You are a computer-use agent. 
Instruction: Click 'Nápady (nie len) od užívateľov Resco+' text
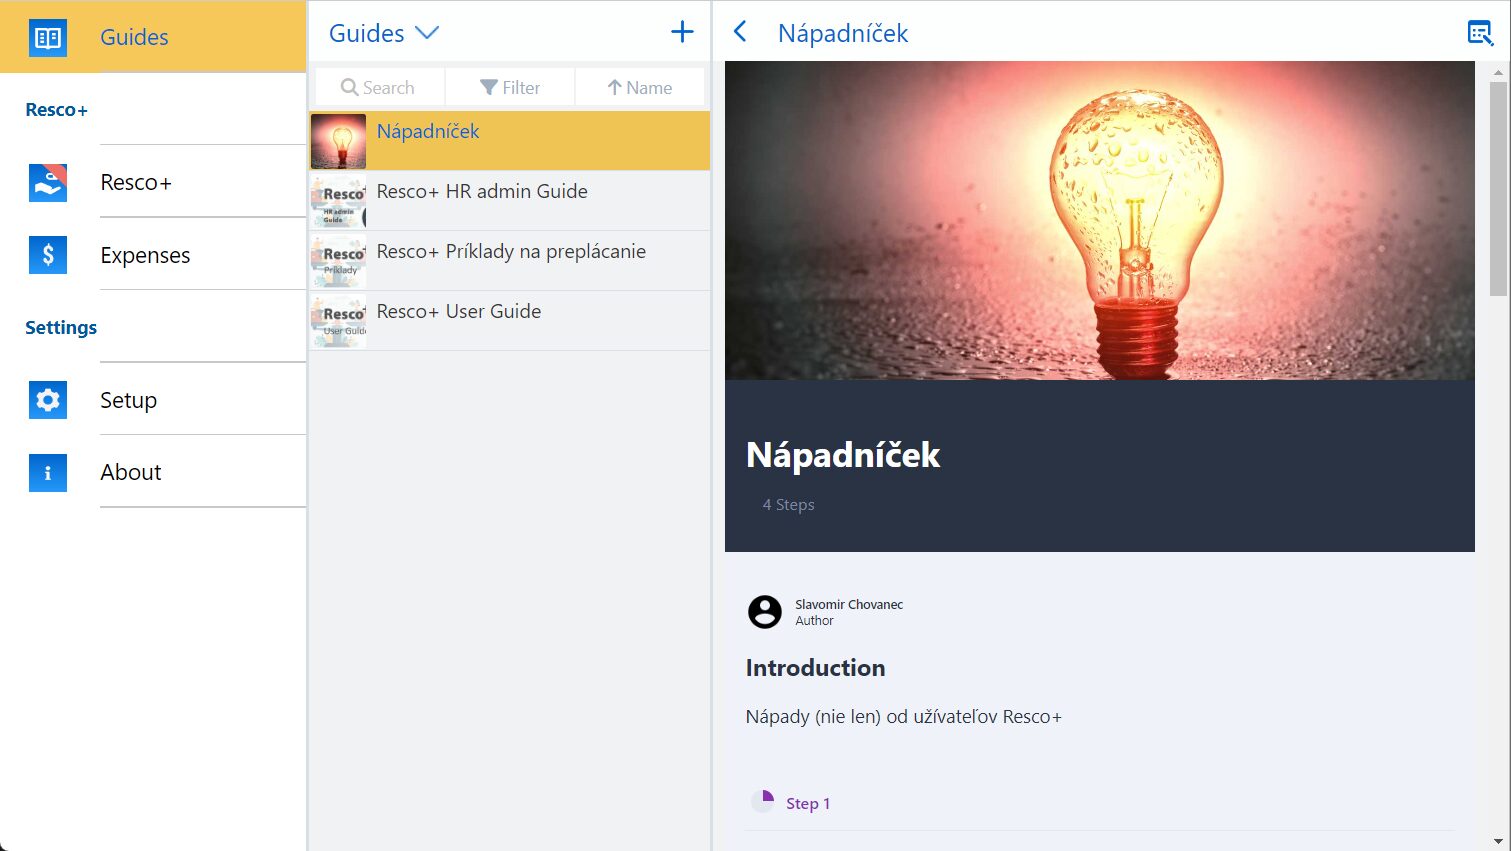click(904, 716)
